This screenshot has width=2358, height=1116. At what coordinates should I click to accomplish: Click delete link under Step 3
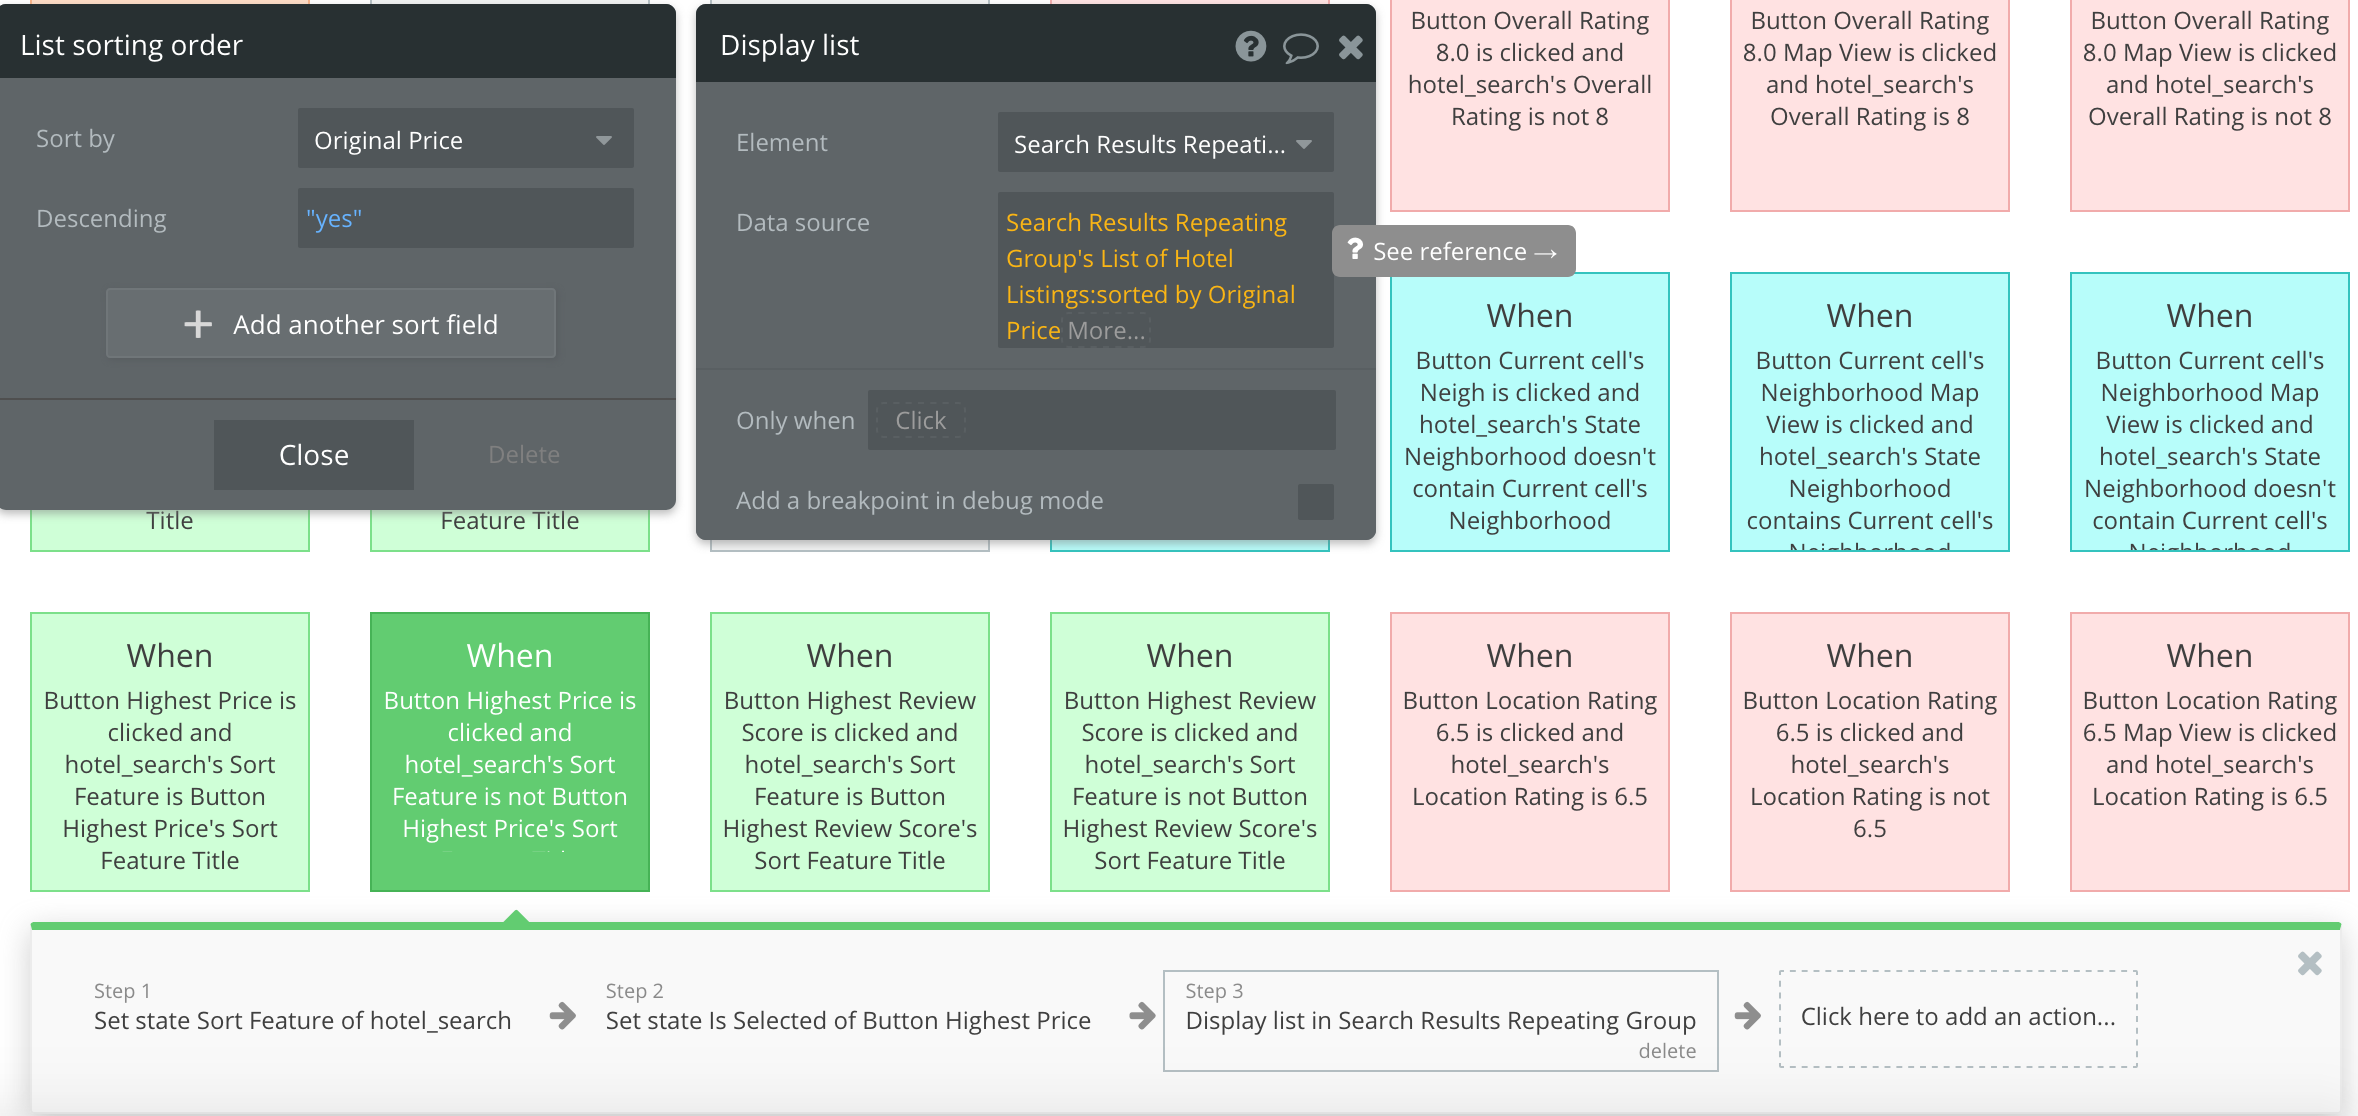[1666, 1050]
